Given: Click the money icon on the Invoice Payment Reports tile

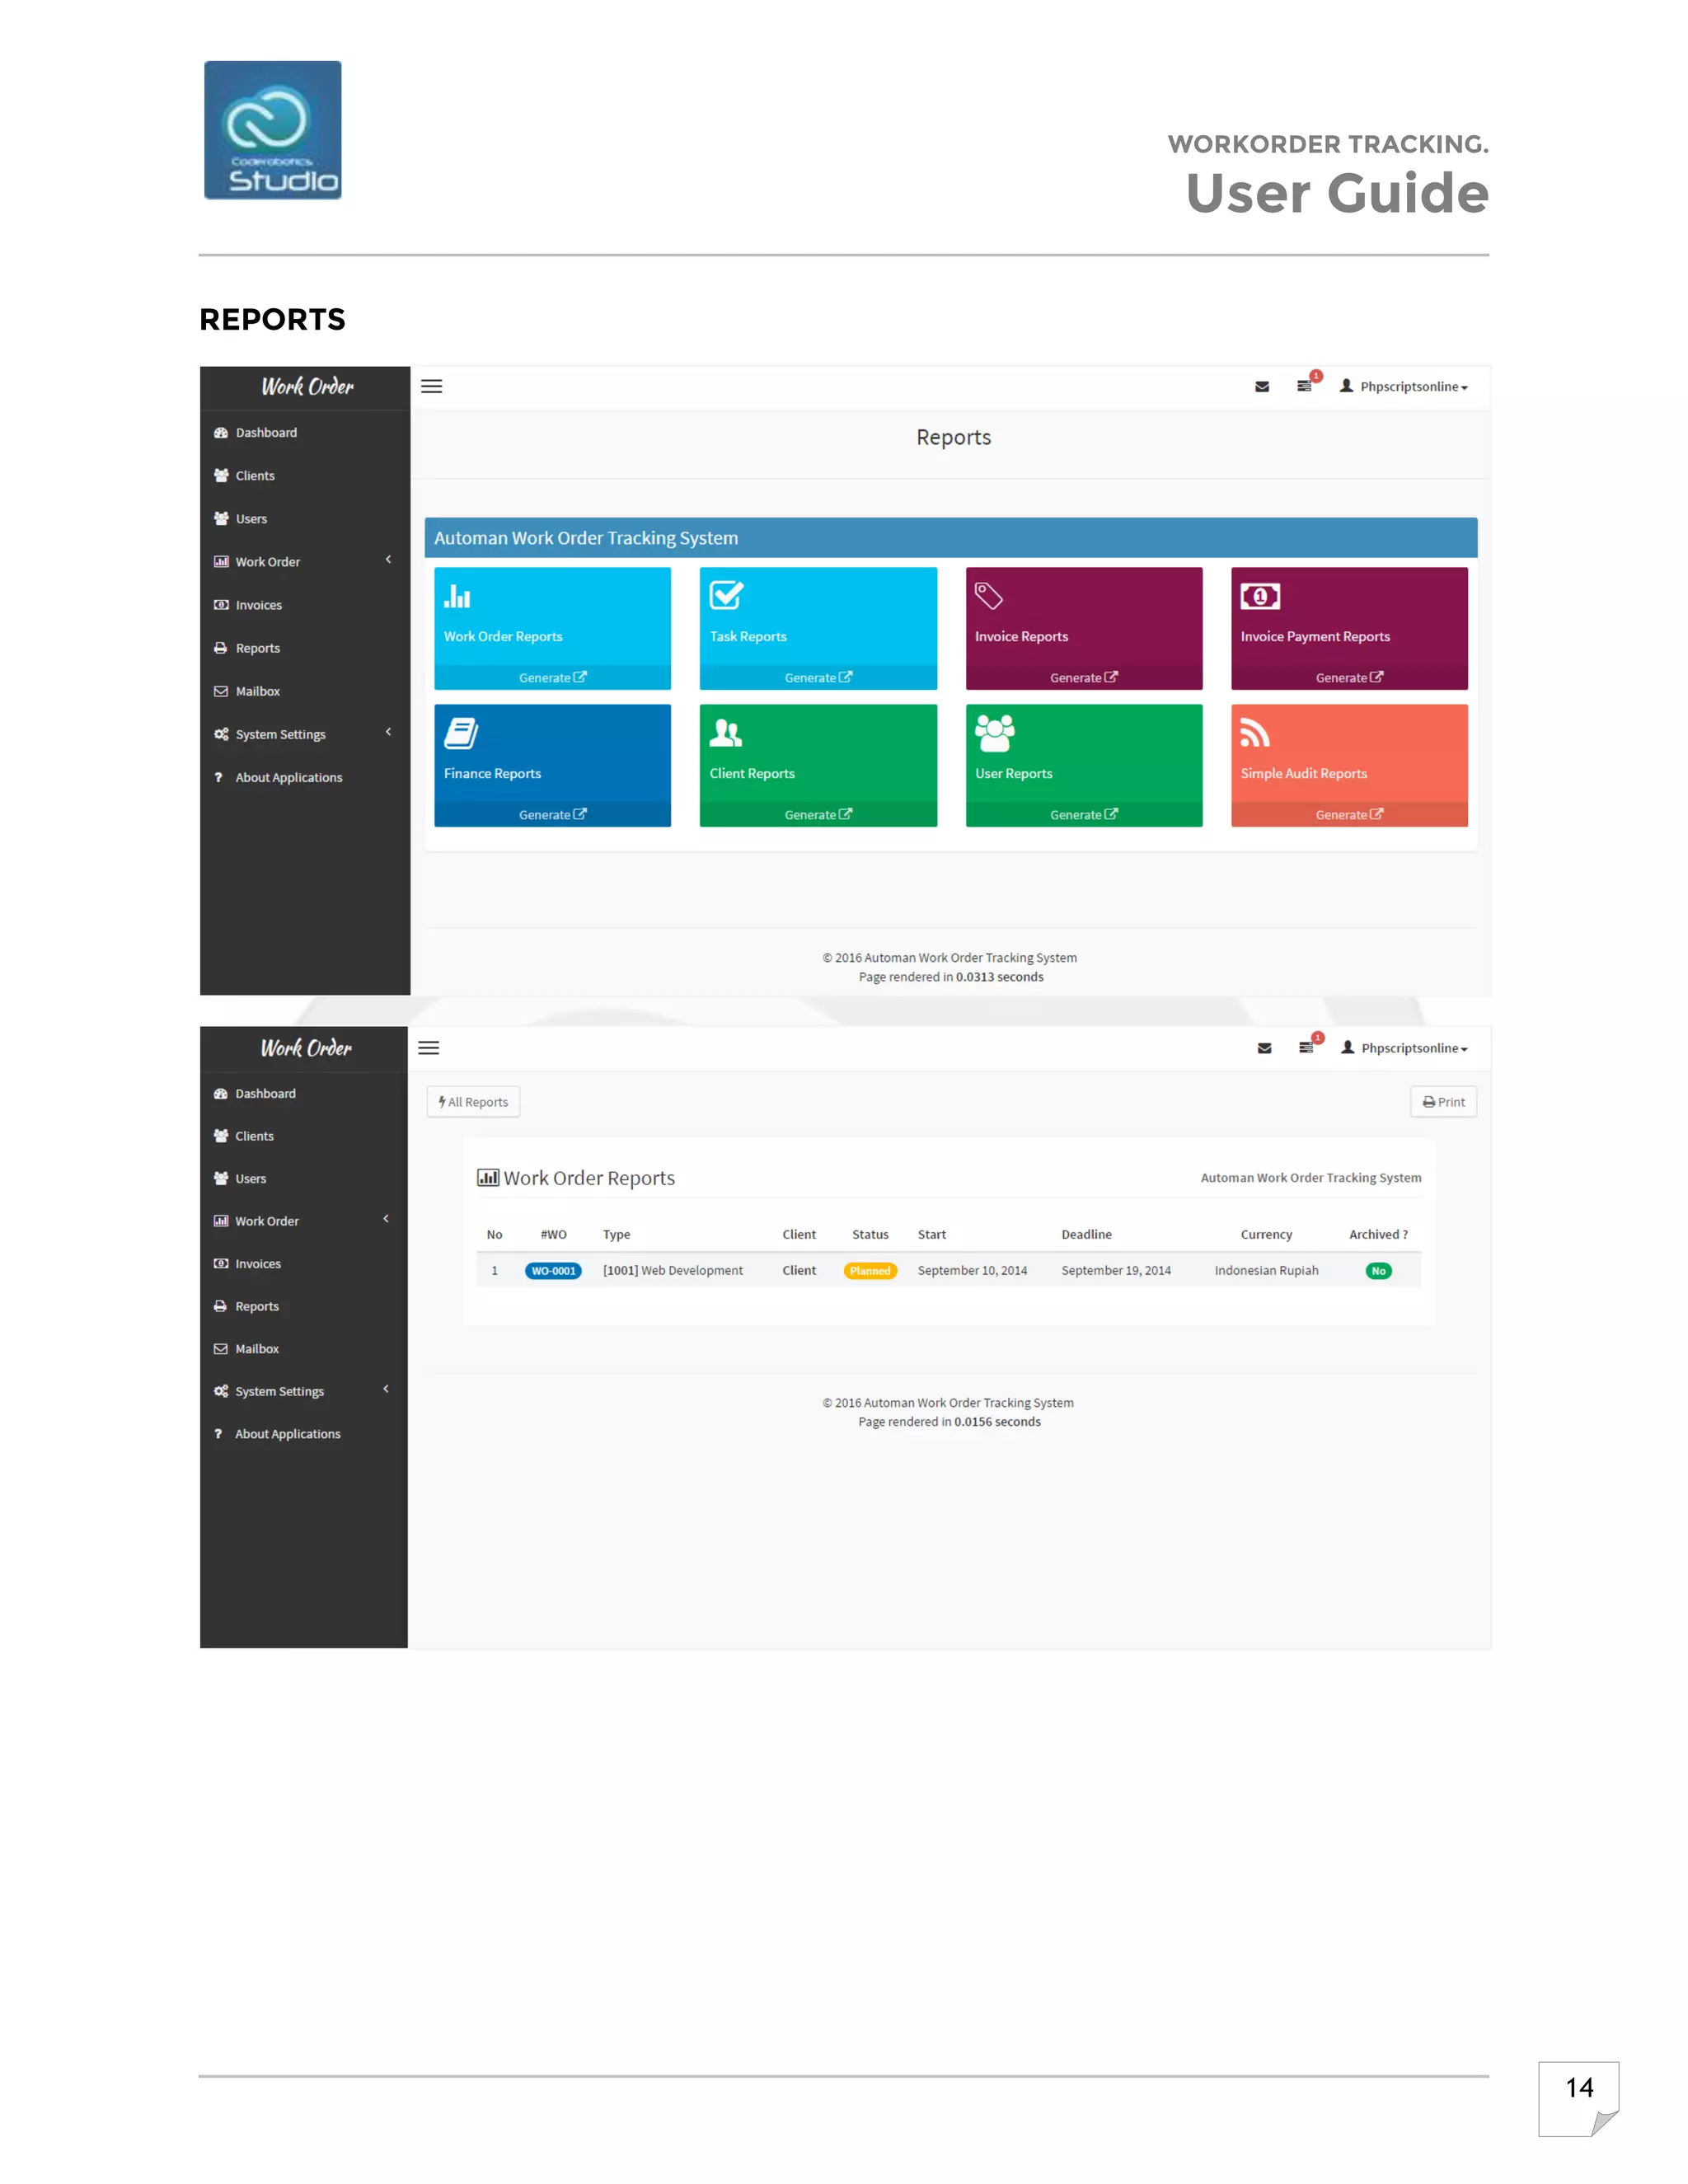Looking at the screenshot, I should point(1260,596).
